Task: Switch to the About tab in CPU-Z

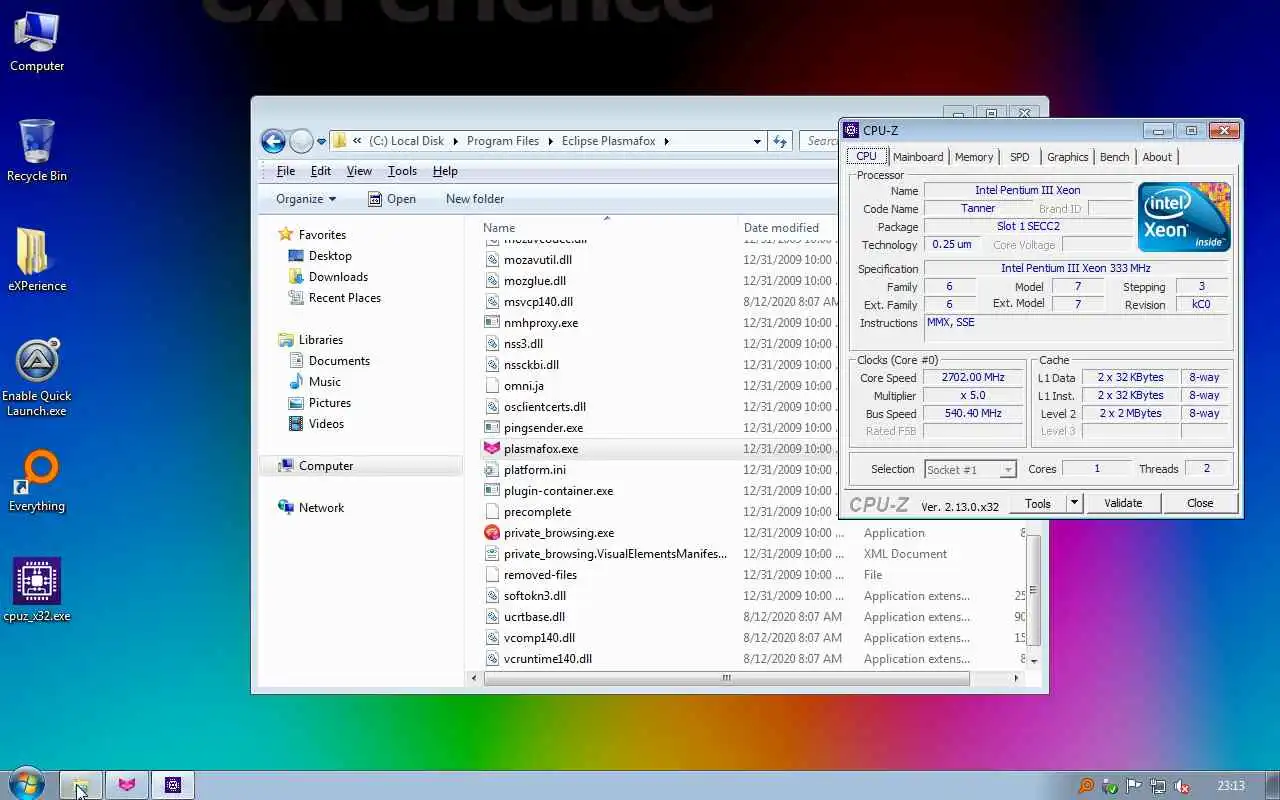Action: (x=1157, y=157)
